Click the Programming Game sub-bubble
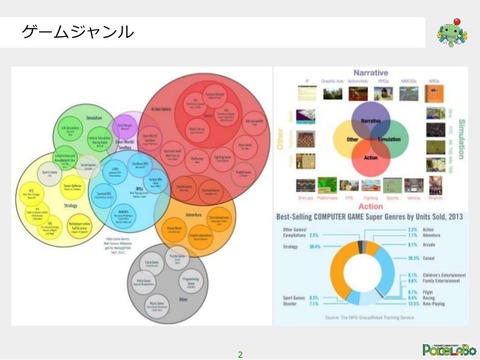 click(191, 281)
